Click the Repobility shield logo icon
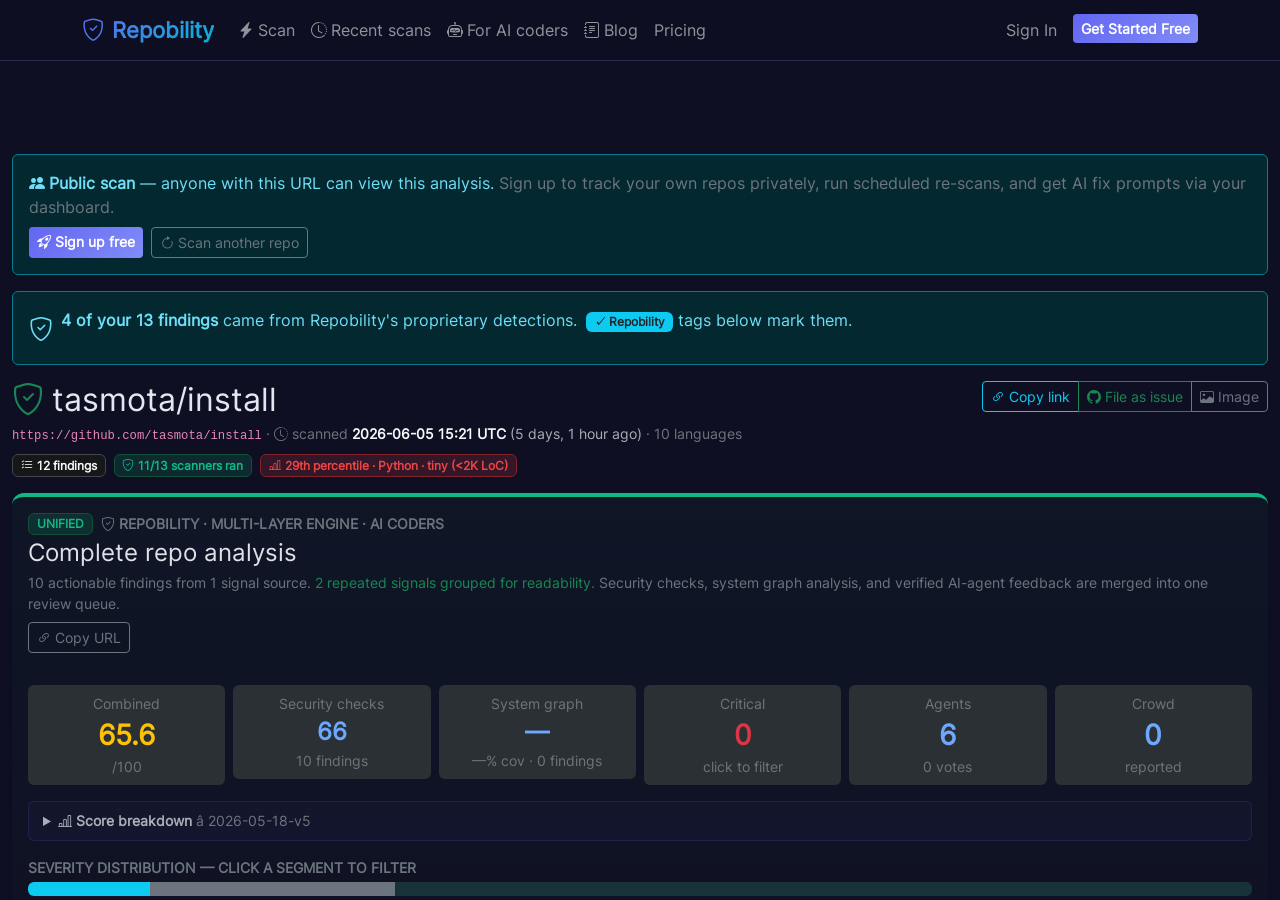Viewport: 1280px width, 900px height. point(93,30)
